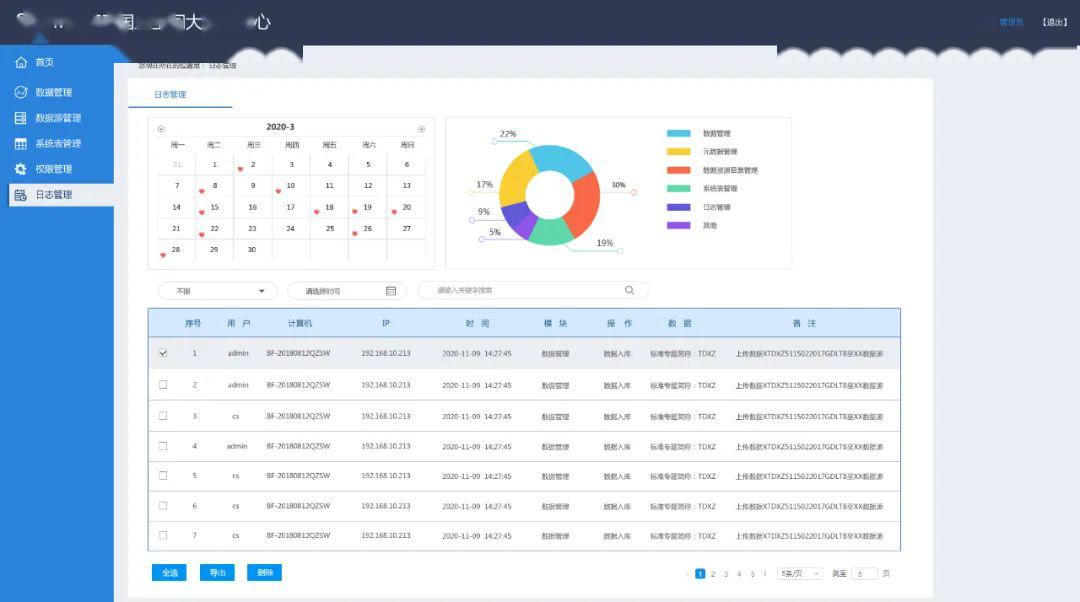This screenshot has height=602, width=1080.
Task: Check the checkbox for row 4
Action: (163, 446)
